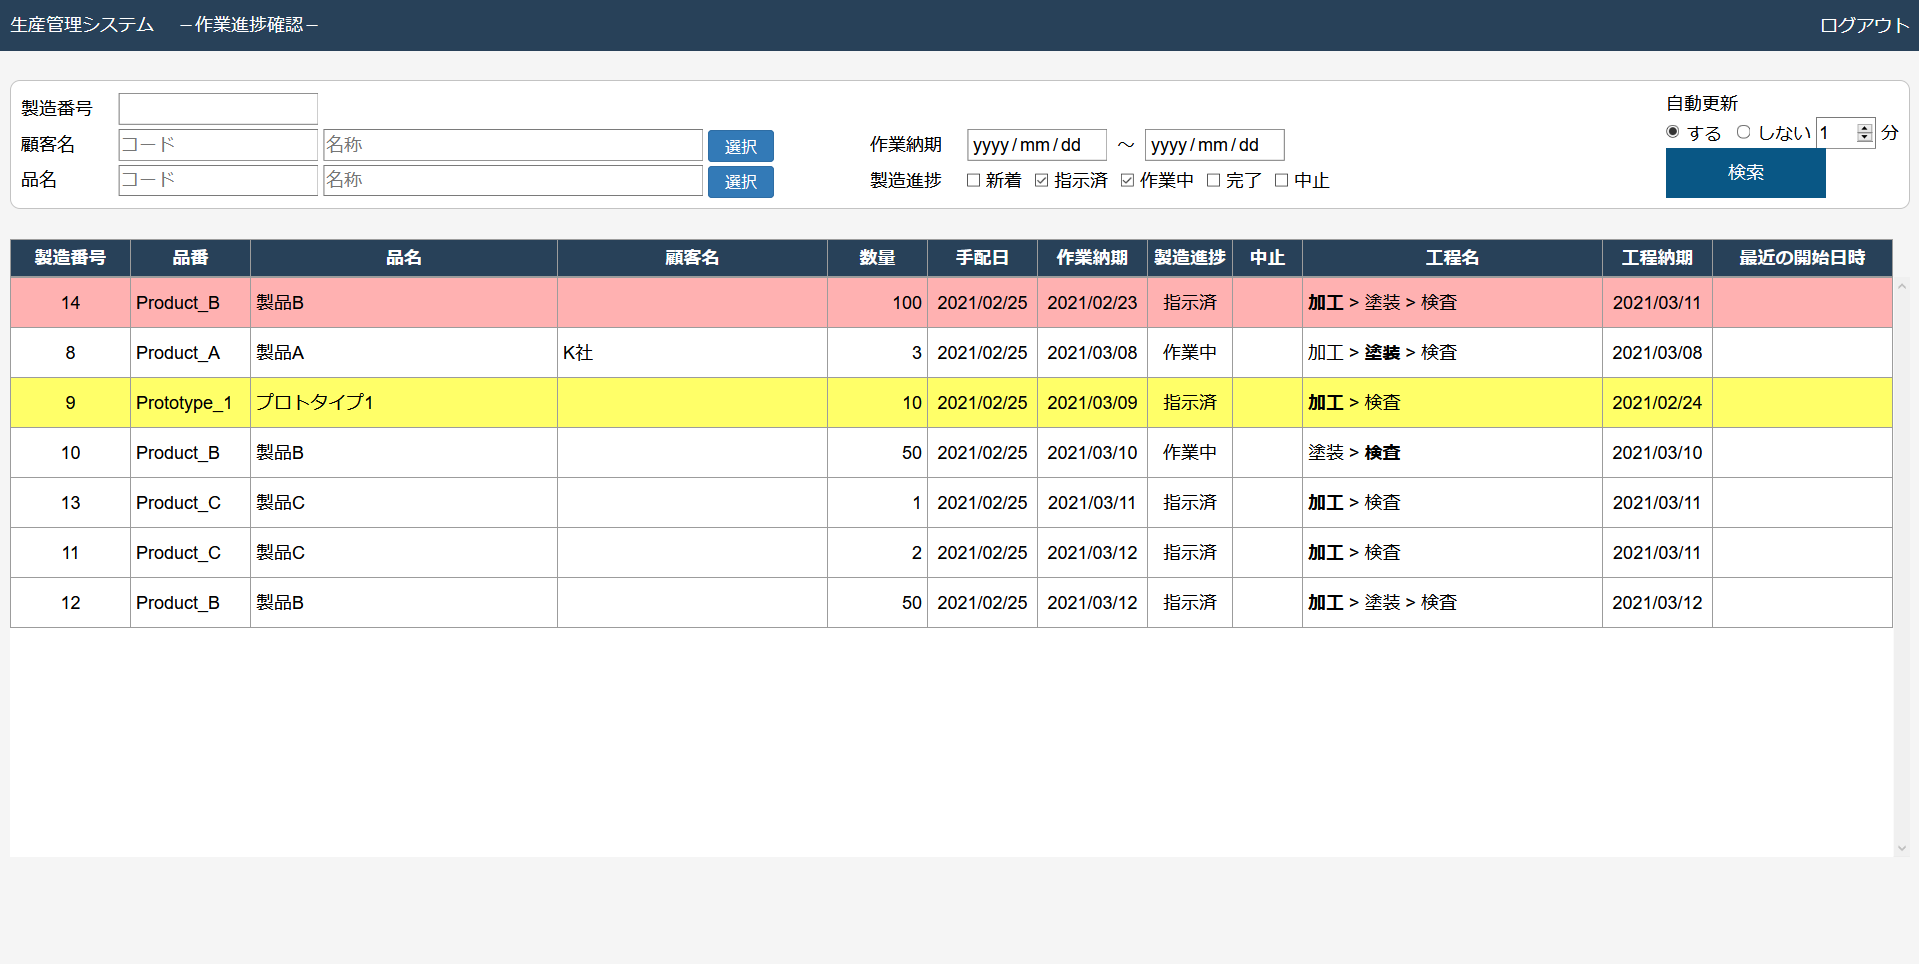Focus the 品名 name input field
Viewport: 1919px width, 964px height.
pos(512,180)
